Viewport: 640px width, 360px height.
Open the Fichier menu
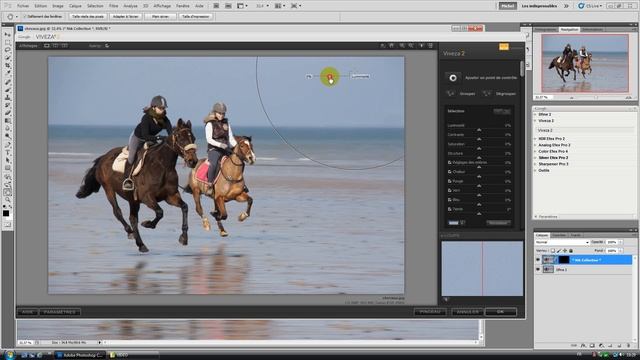[x=23, y=6]
